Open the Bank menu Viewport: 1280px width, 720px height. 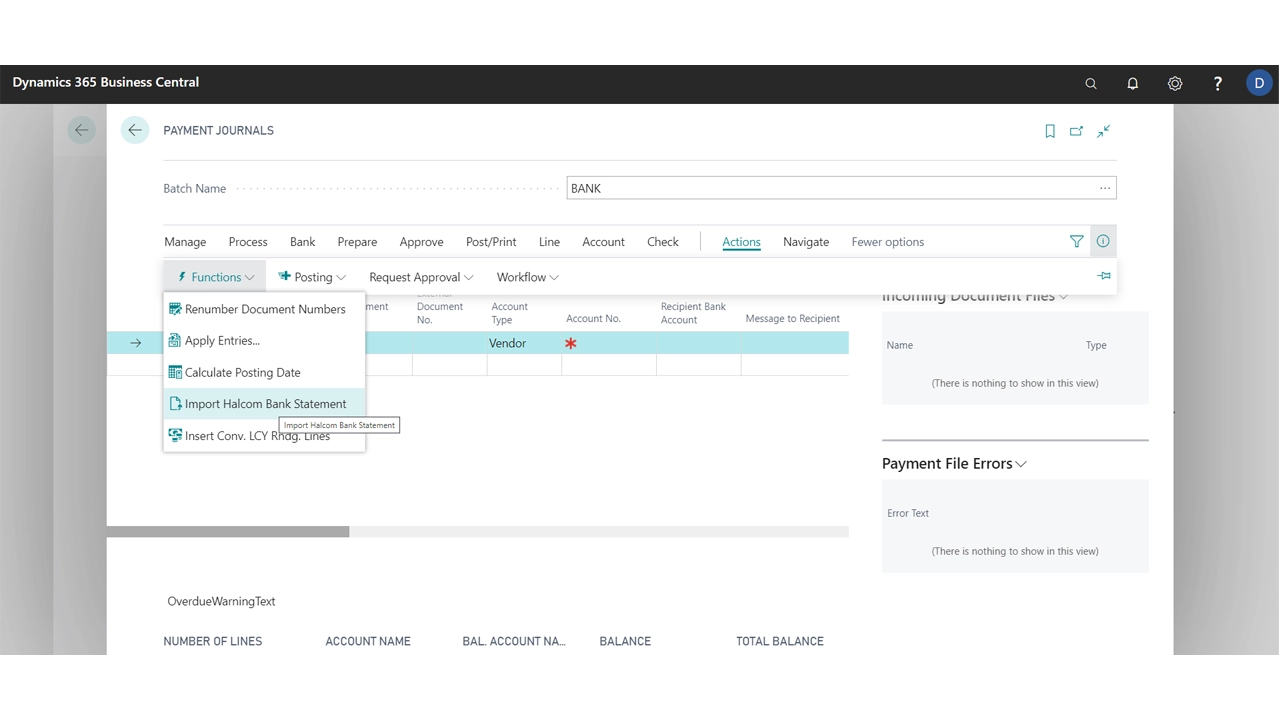click(x=303, y=242)
